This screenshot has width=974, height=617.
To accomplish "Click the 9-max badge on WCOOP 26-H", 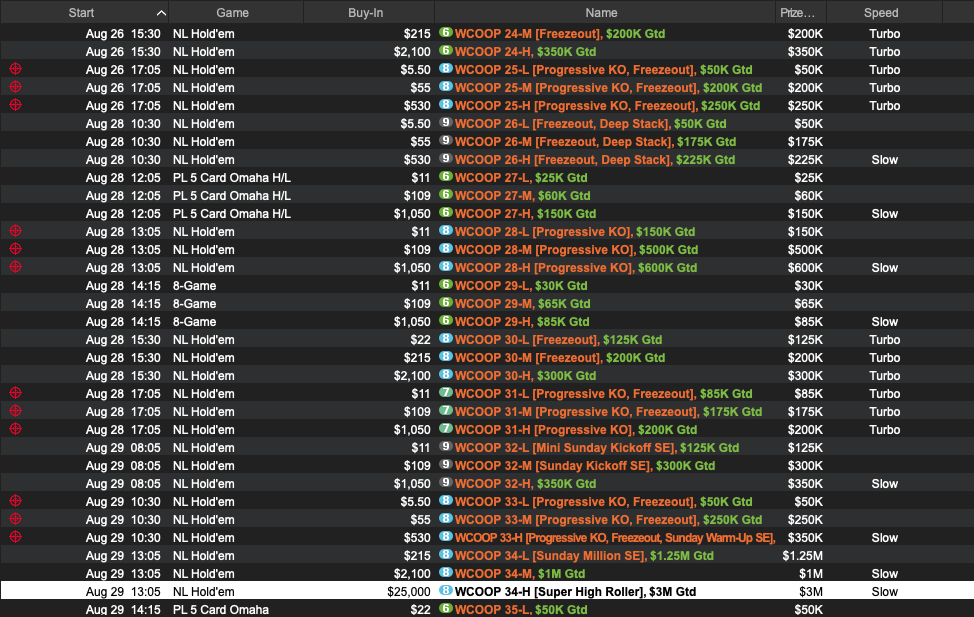I will point(445,158).
